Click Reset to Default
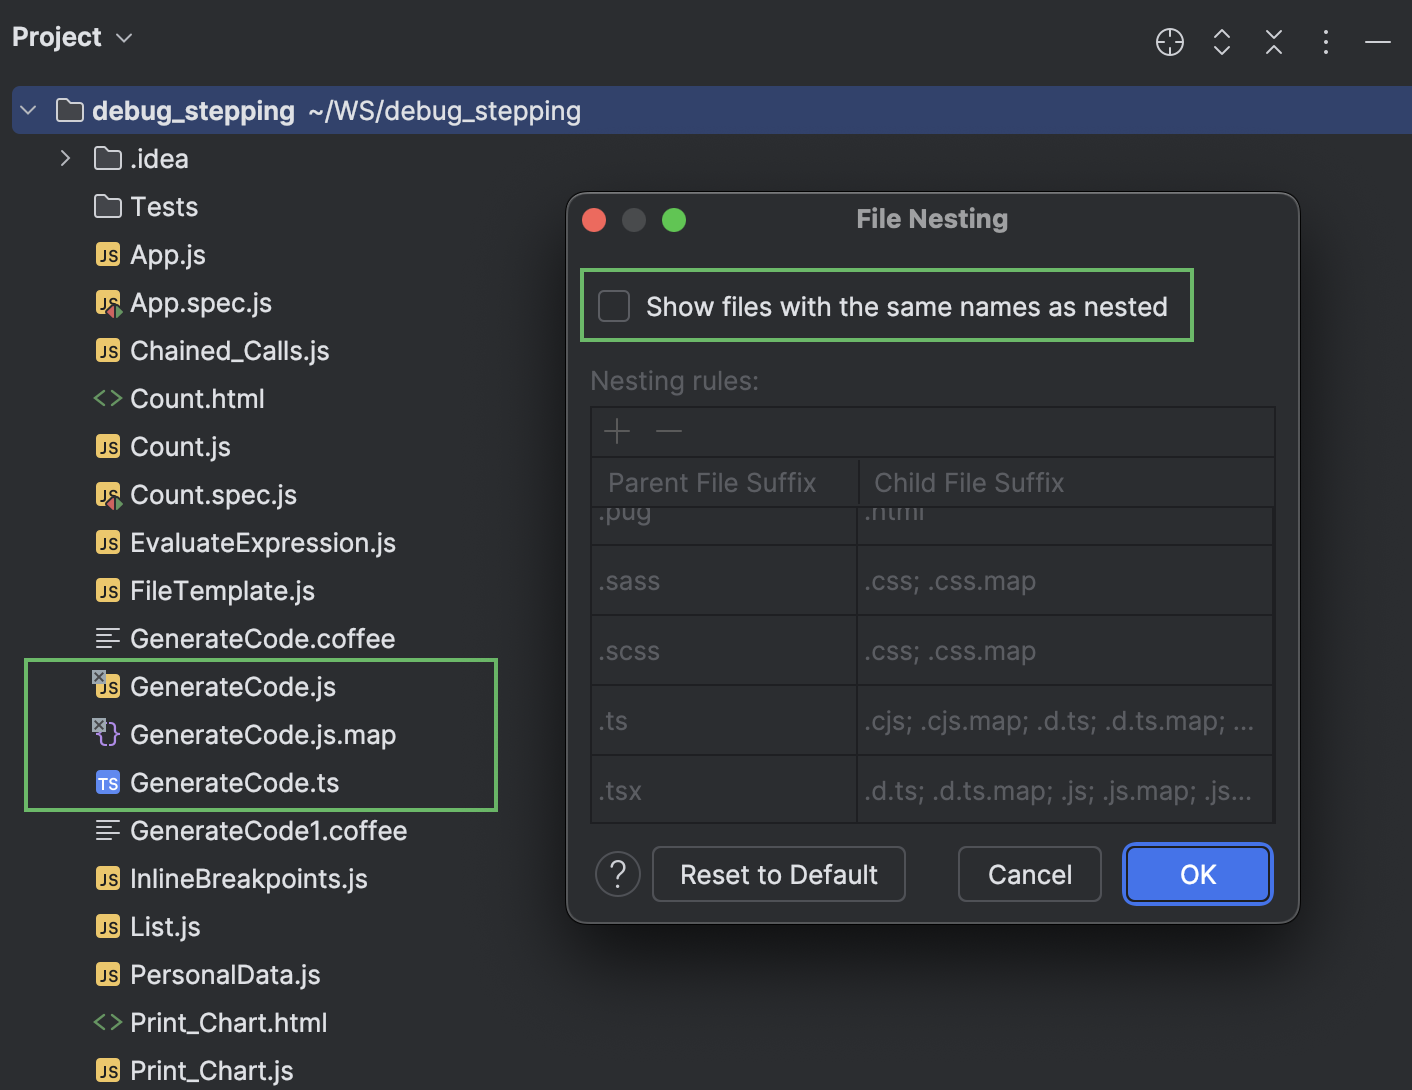This screenshot has height=1090, width=1412. pyautogui.click(x=778, y=874)
